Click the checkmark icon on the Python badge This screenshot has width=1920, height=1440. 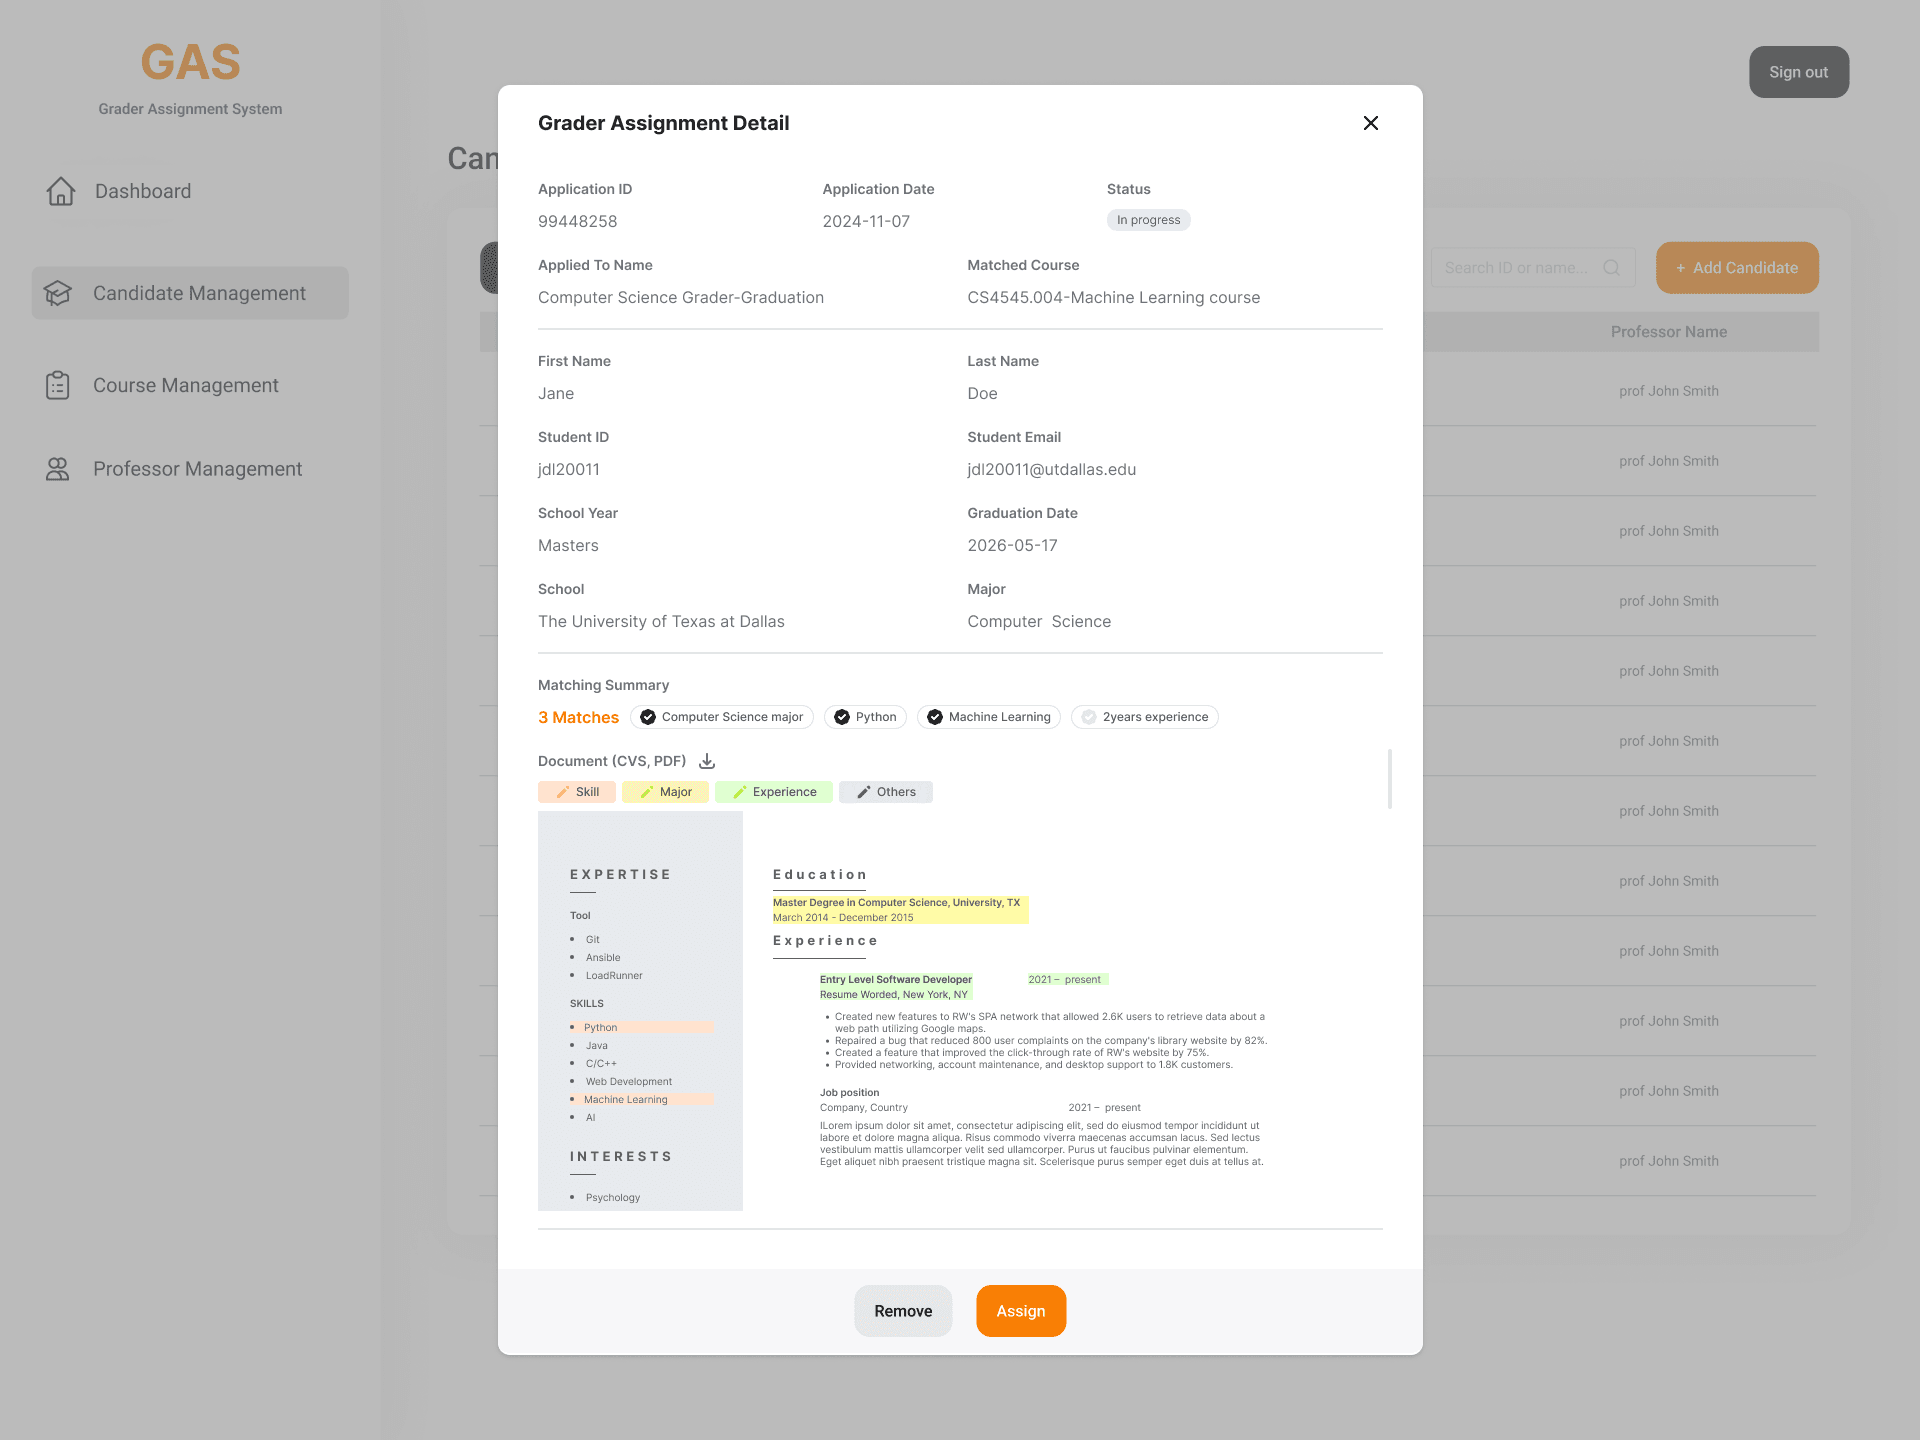pos(841,717)
